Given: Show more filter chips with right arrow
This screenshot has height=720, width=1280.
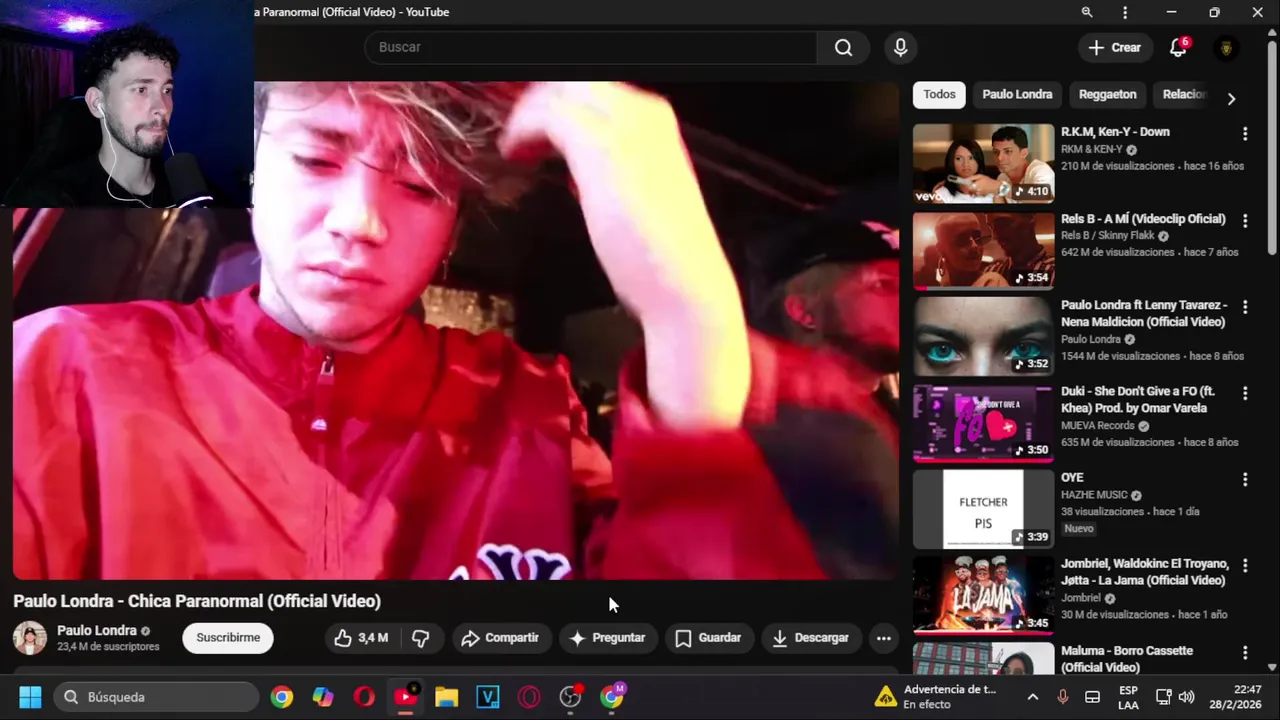Looking at the screenshot, I should coord(1231,99).
